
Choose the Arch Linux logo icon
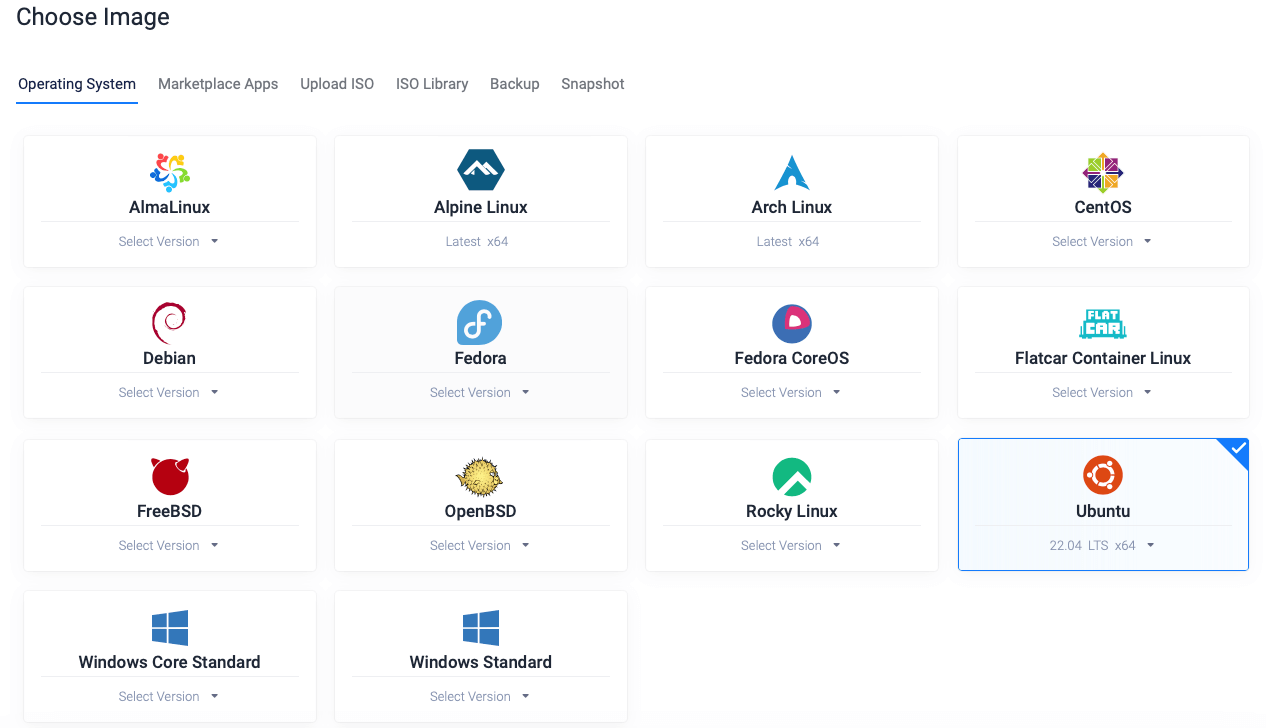pyautogui.click(x=792, y=172)
